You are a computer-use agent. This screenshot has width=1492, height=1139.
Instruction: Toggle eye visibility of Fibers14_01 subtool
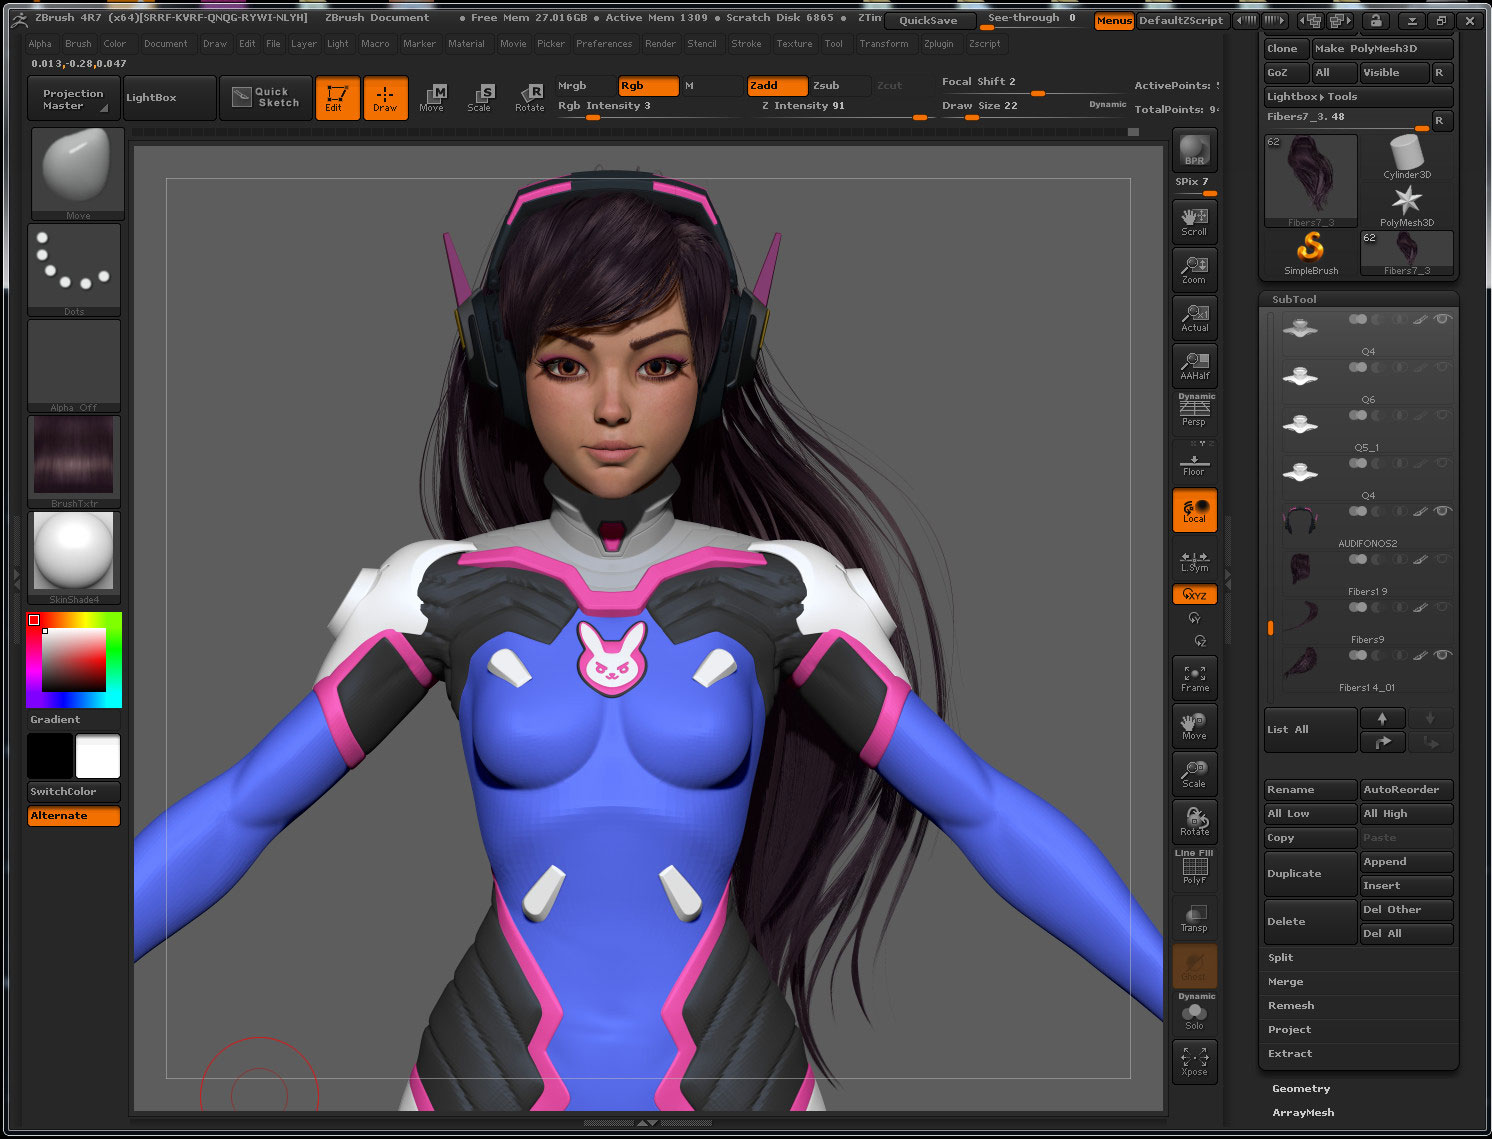tap(1442, 655)
